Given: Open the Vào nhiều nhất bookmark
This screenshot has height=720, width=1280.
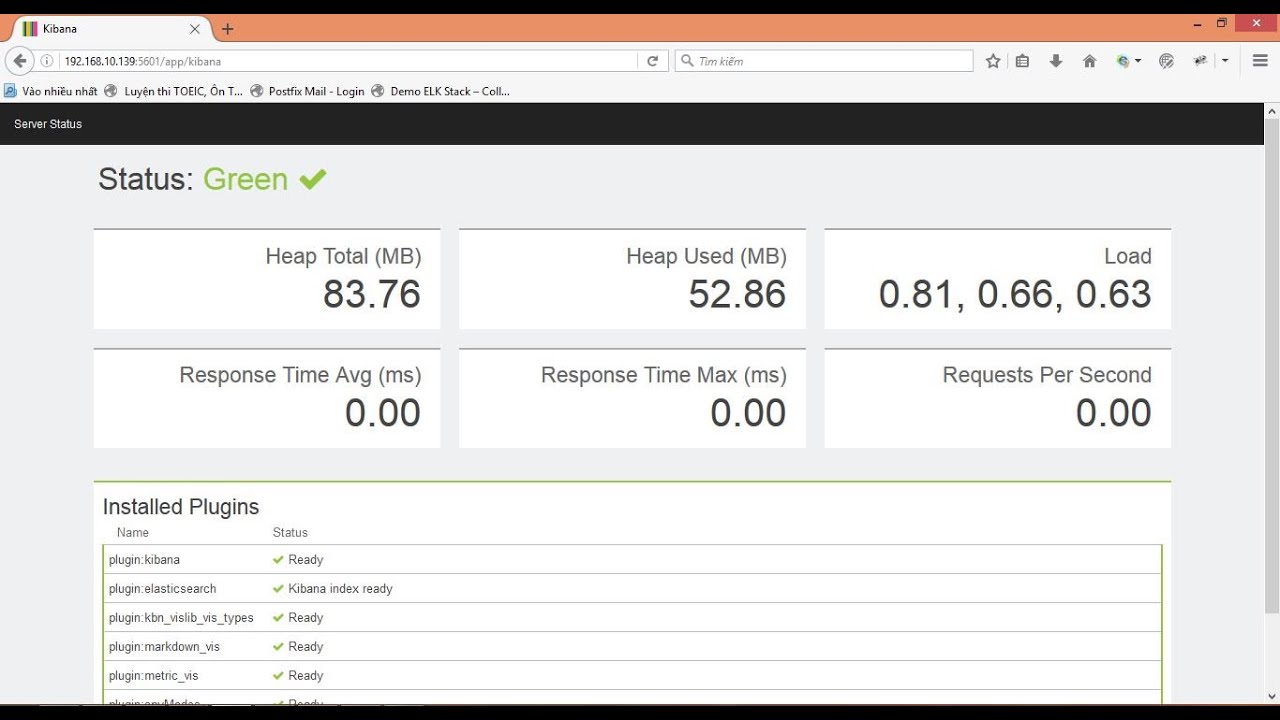Looking at the screenshot, I should 51,91.
